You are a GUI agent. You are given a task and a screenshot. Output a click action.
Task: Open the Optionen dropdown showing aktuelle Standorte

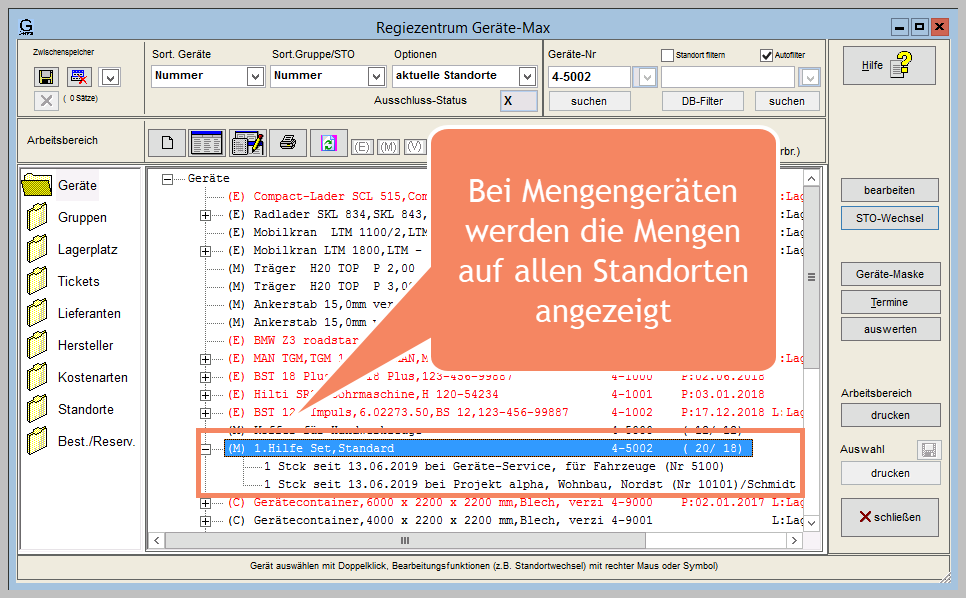coord(527,76)
